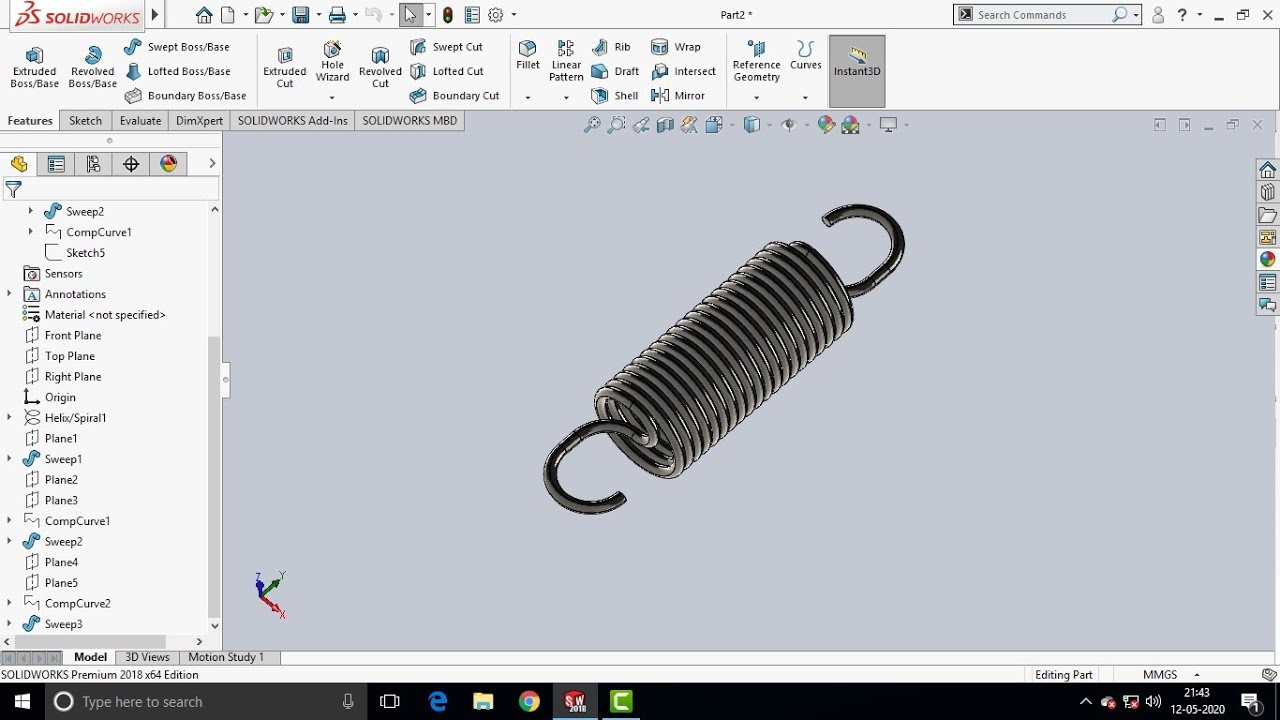
Task: Open File Explorer from taskbar
Action: 483,702
